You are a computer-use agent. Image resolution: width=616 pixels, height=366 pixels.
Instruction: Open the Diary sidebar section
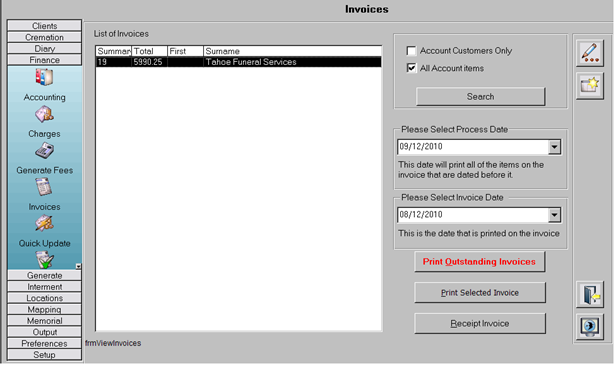tap(44, 48)
